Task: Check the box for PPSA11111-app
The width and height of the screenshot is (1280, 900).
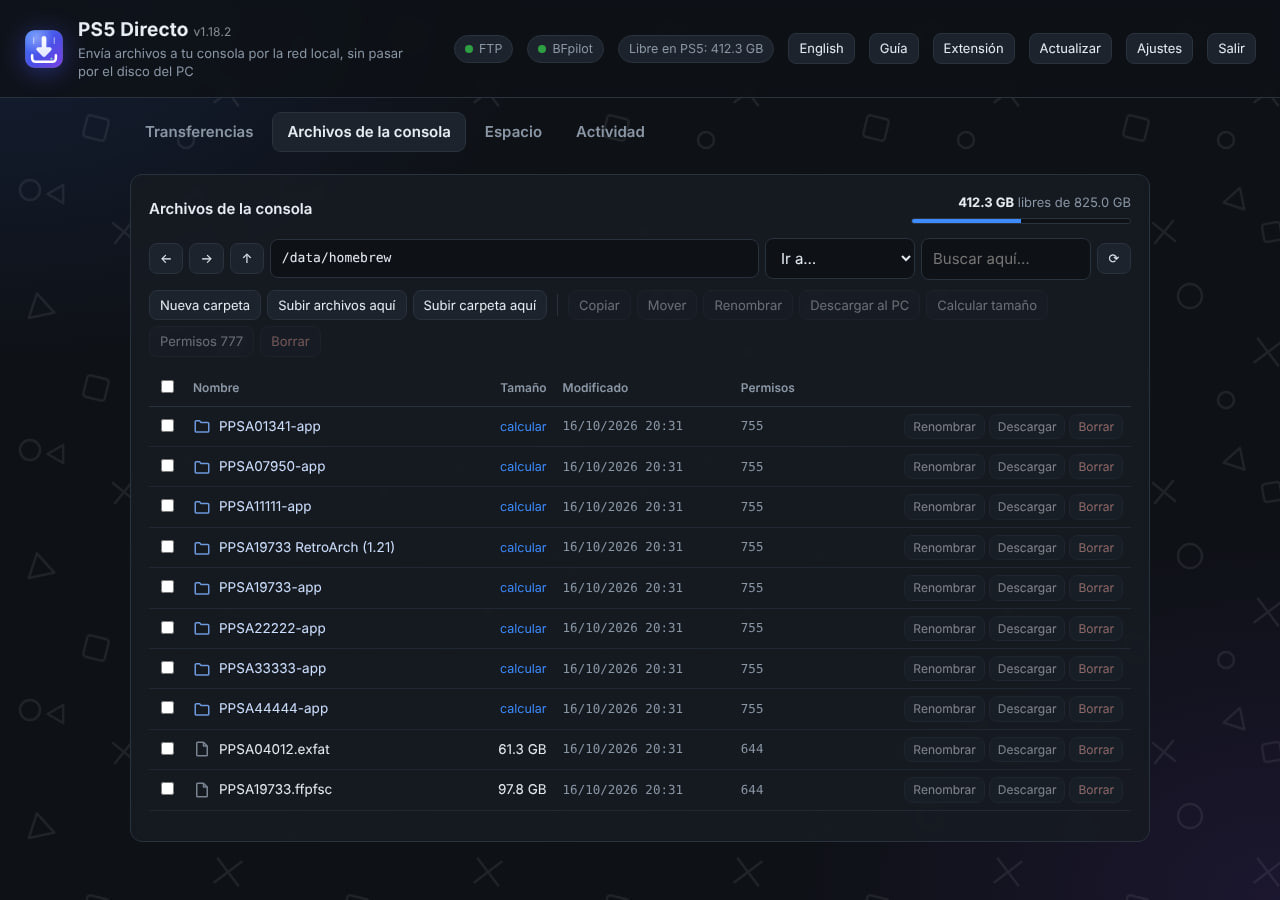Action: (167, 506)
